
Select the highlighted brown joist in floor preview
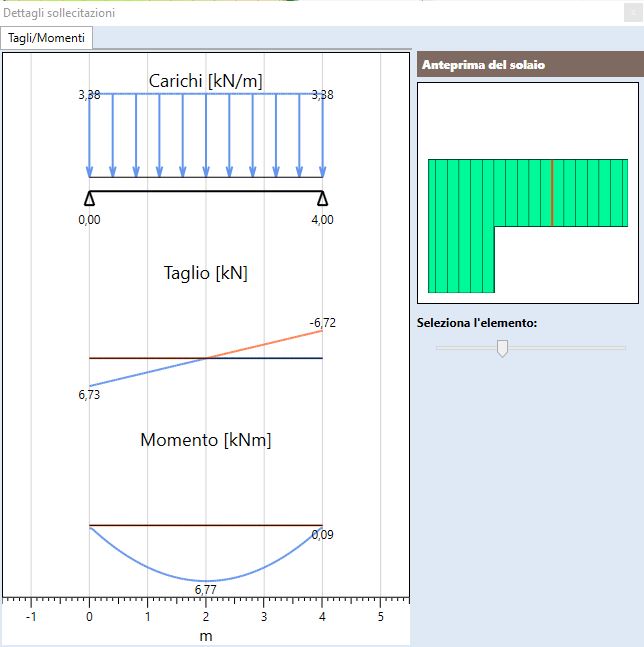552,193
